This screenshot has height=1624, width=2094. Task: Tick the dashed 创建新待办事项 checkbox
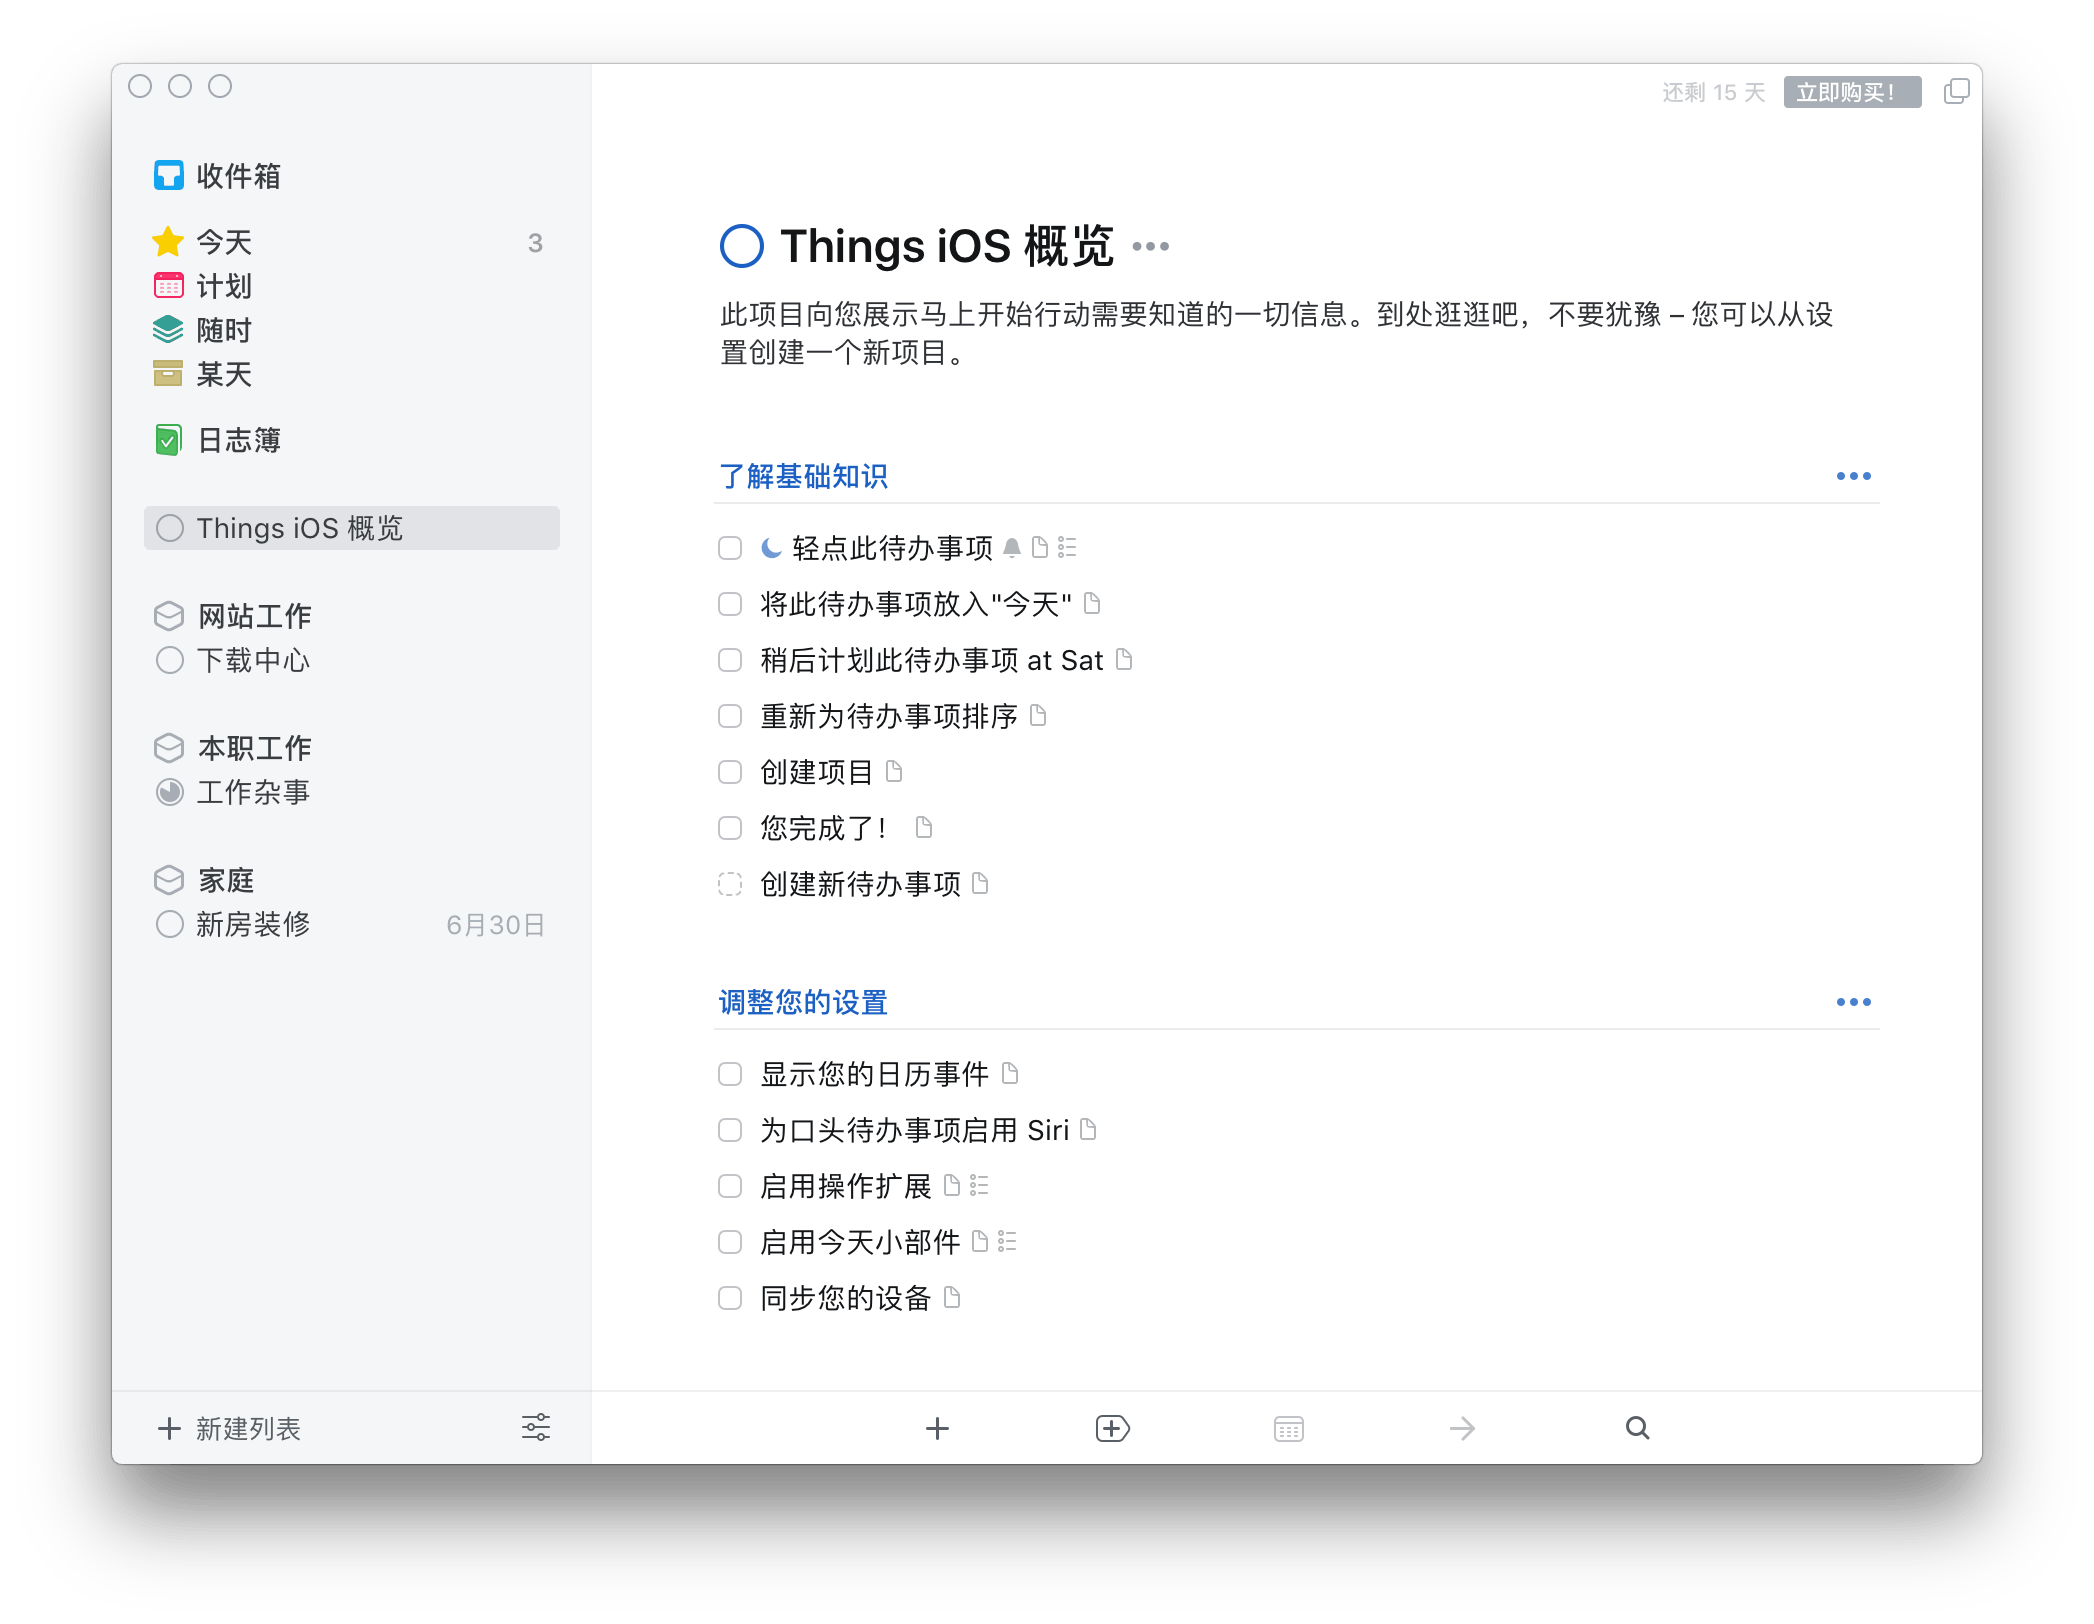coord(730,884)
